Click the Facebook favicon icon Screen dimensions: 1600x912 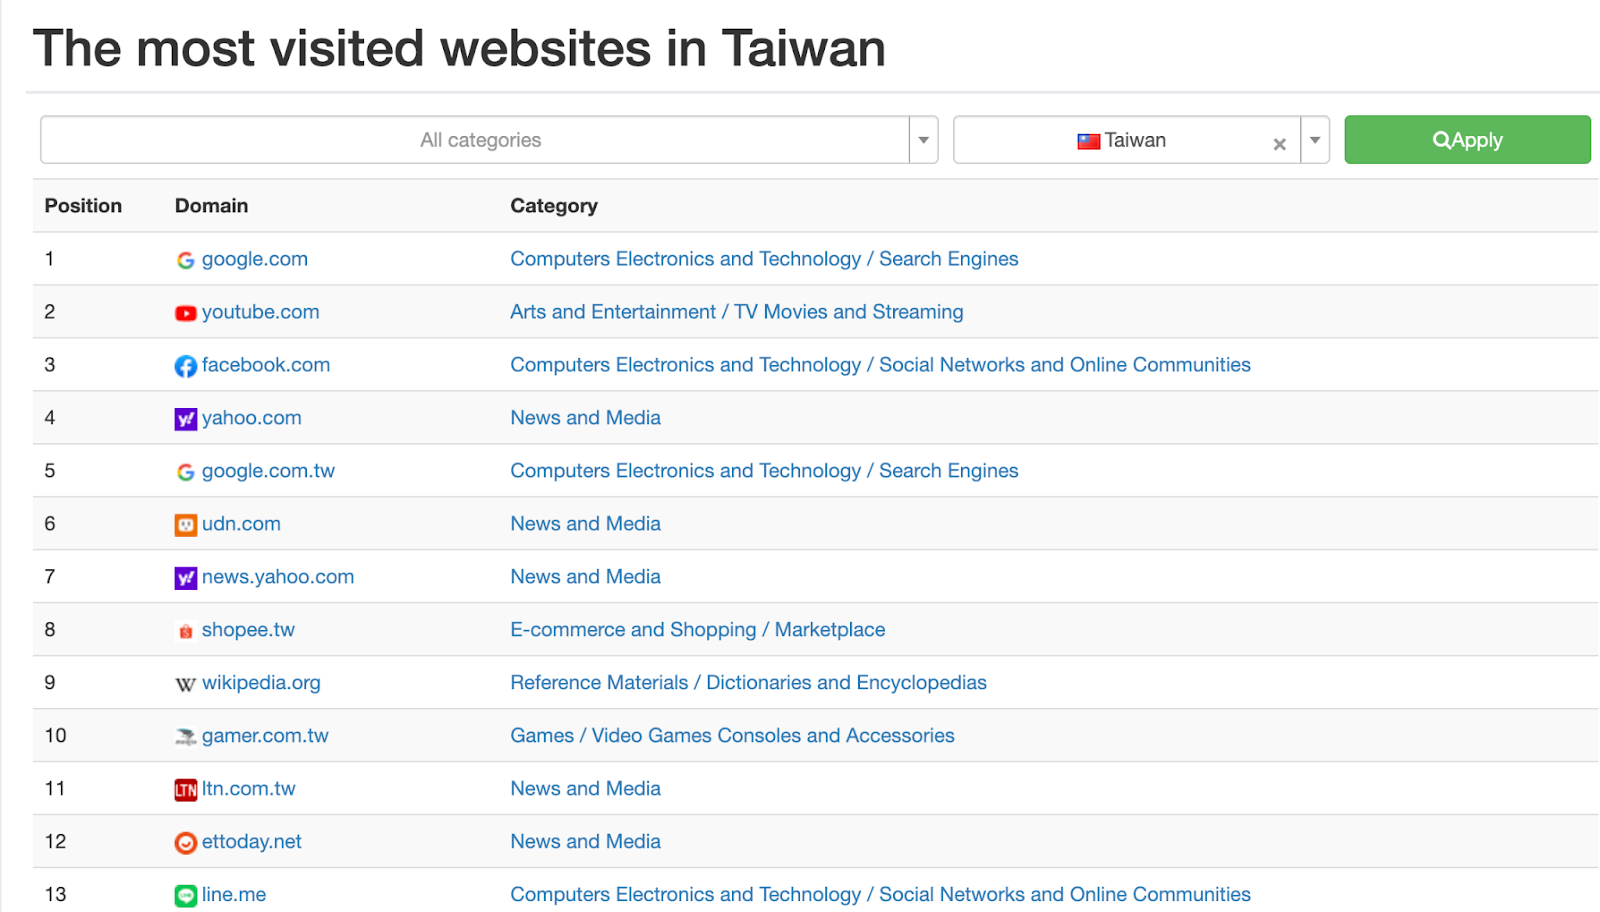coord(186,366)
